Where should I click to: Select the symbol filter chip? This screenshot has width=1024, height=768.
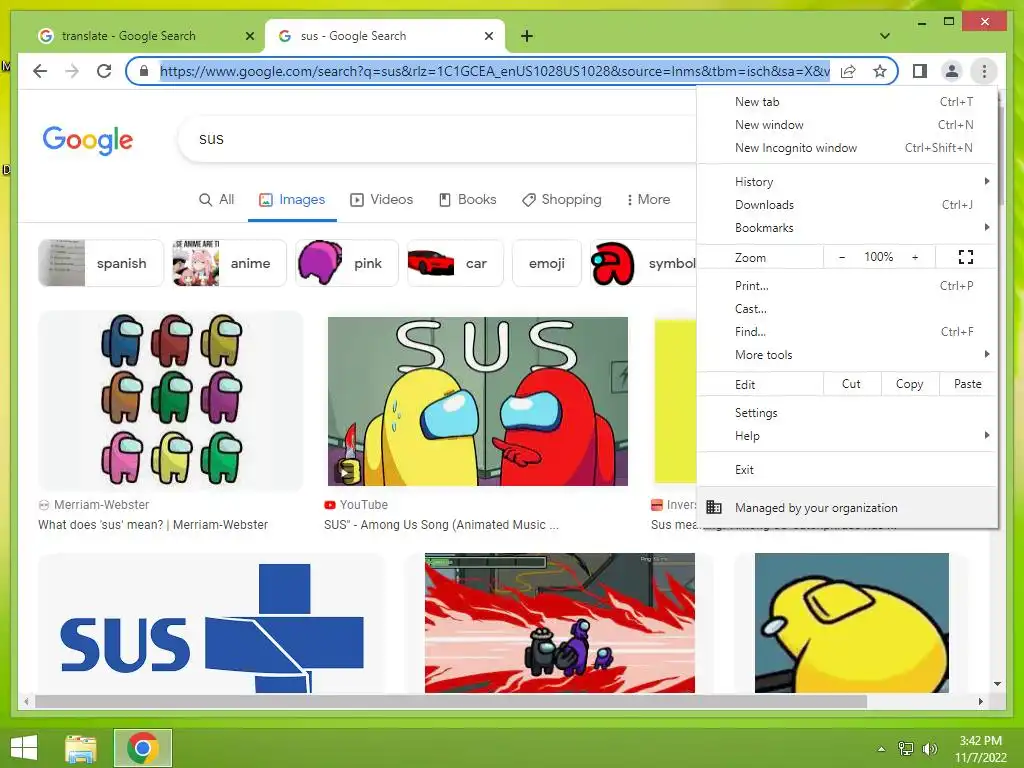click(x=644, y=263)
